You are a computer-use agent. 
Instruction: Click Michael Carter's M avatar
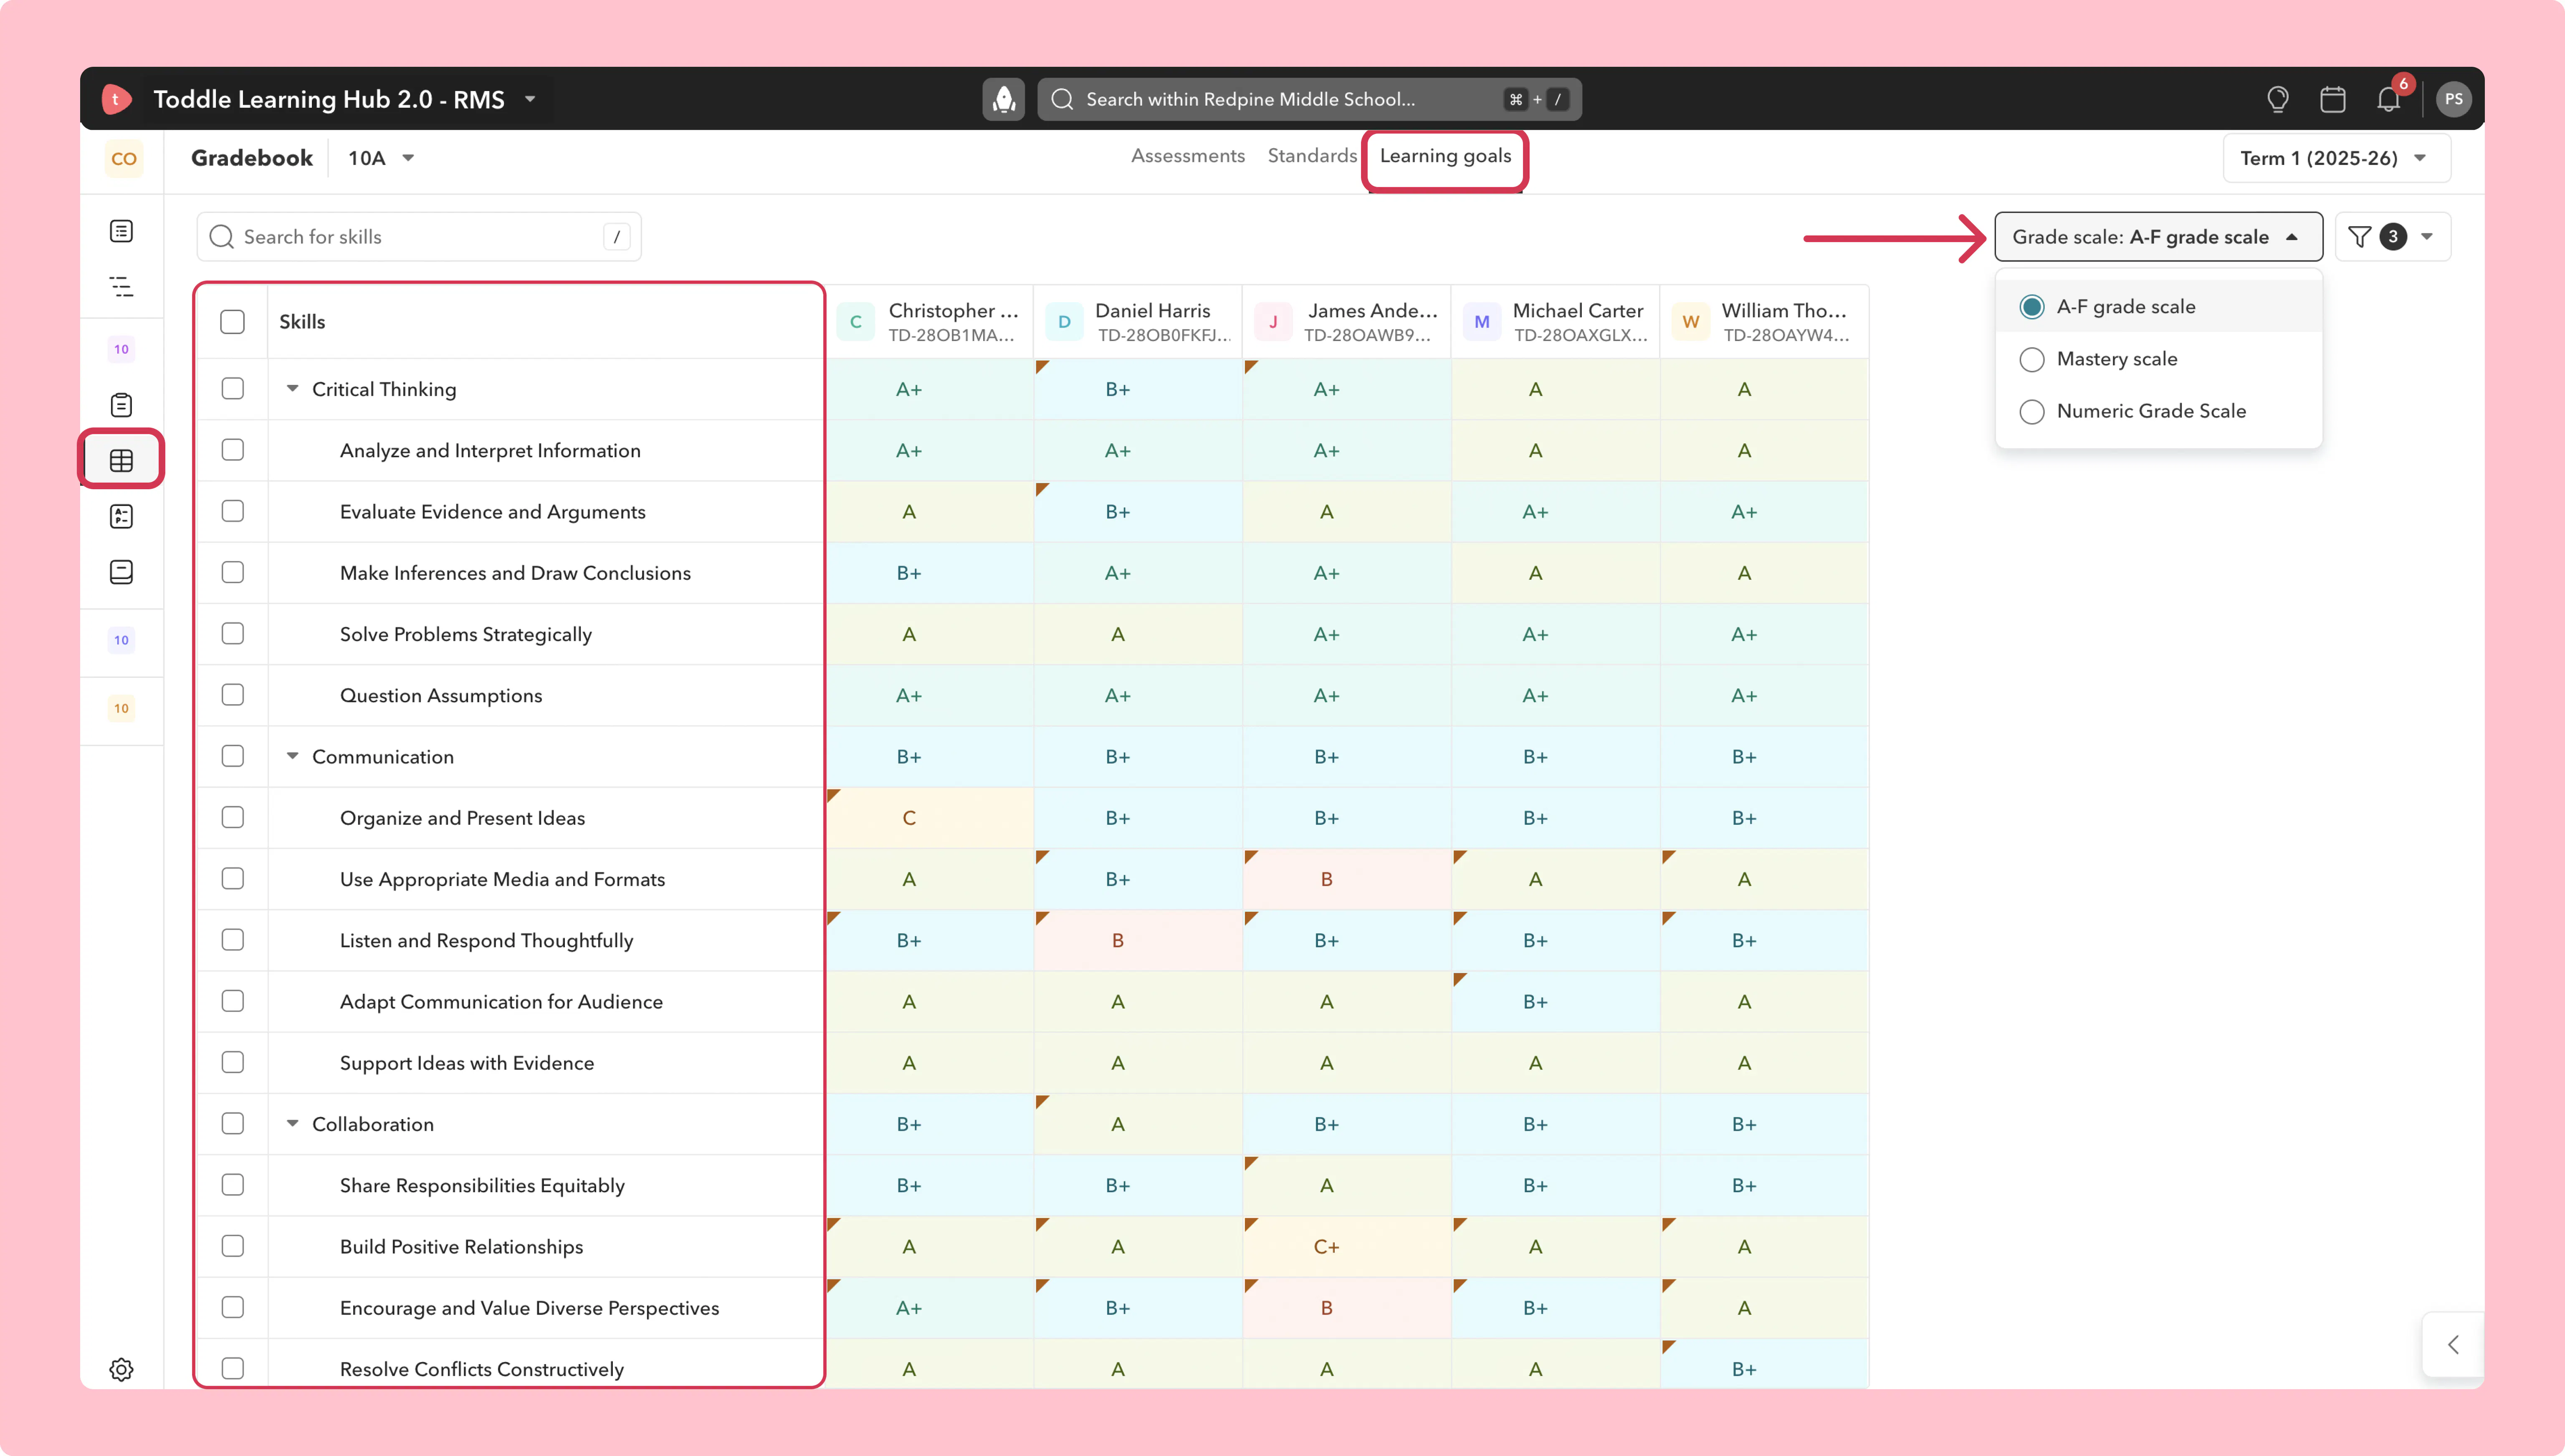(x=1482, y=322)
